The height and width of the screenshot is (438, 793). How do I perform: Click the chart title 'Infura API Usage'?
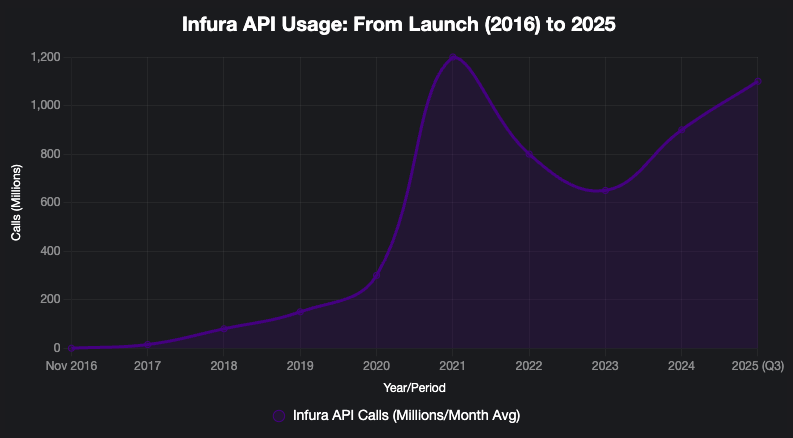(x=399, y=24)
